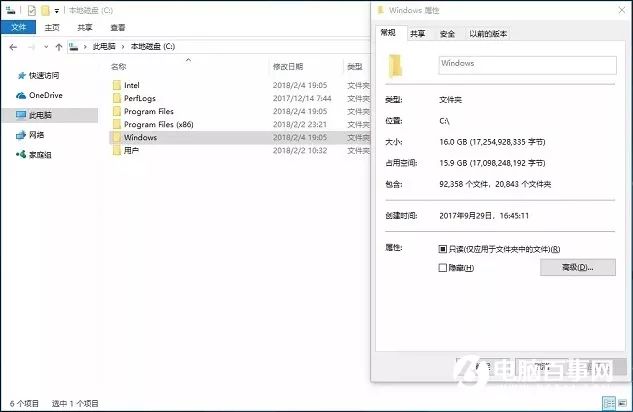Click the back navigation arrow

click(x=13, y=47)
